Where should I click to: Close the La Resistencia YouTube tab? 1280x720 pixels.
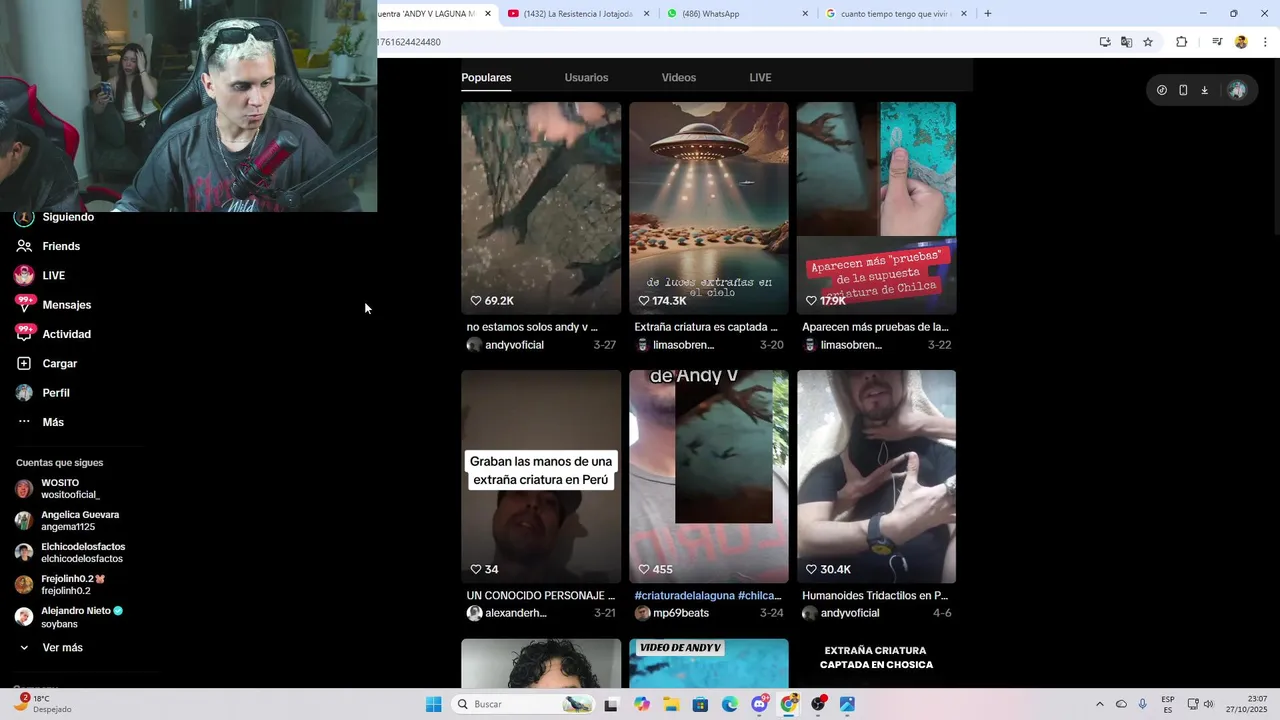[x=646, y=14]
